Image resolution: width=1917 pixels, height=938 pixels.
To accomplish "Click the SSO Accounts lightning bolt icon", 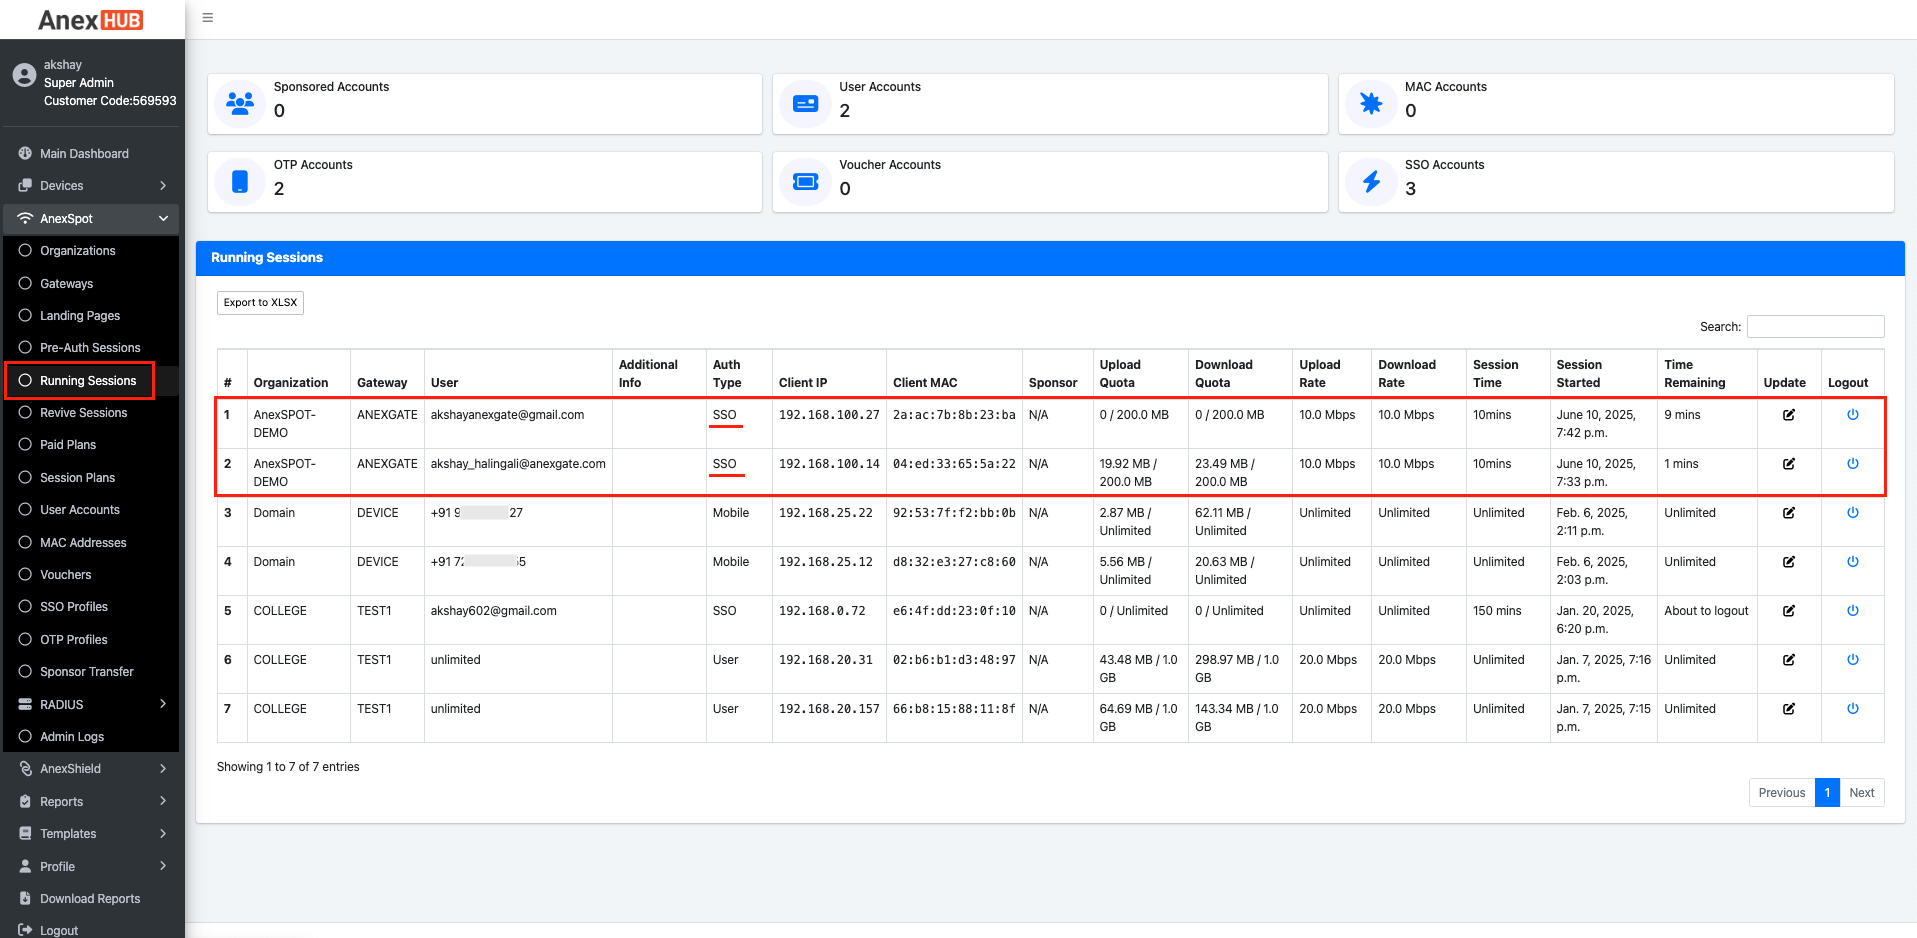I will tap(1371, 181).
